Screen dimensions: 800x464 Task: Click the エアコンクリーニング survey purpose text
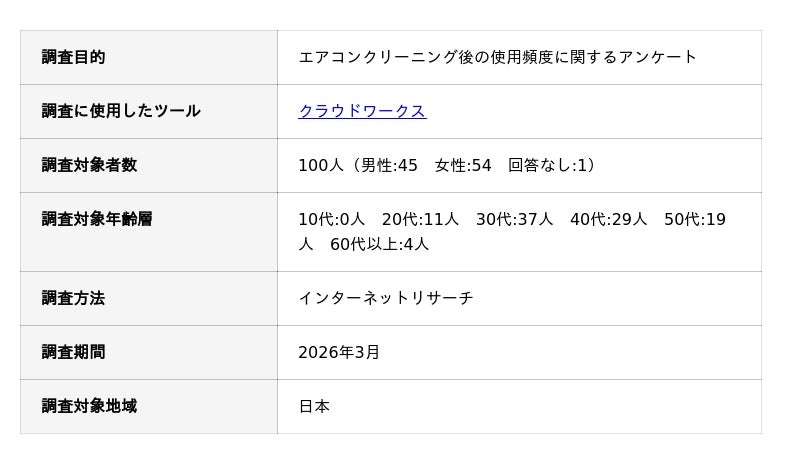(497, 57)
